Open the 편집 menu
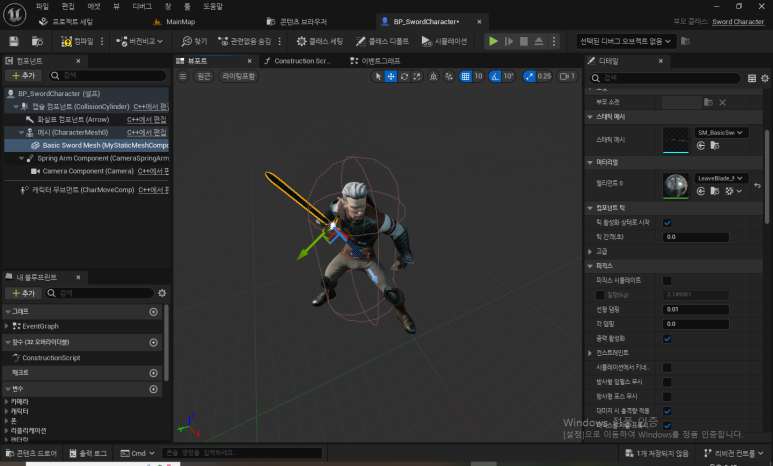773x466 pixels. coord(68,6)
